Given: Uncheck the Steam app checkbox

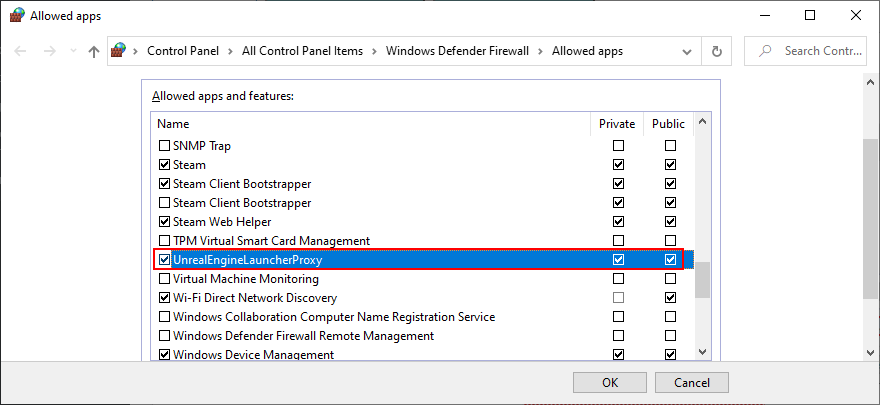Looking at the screenshot, I should click(x=164, y=165).
